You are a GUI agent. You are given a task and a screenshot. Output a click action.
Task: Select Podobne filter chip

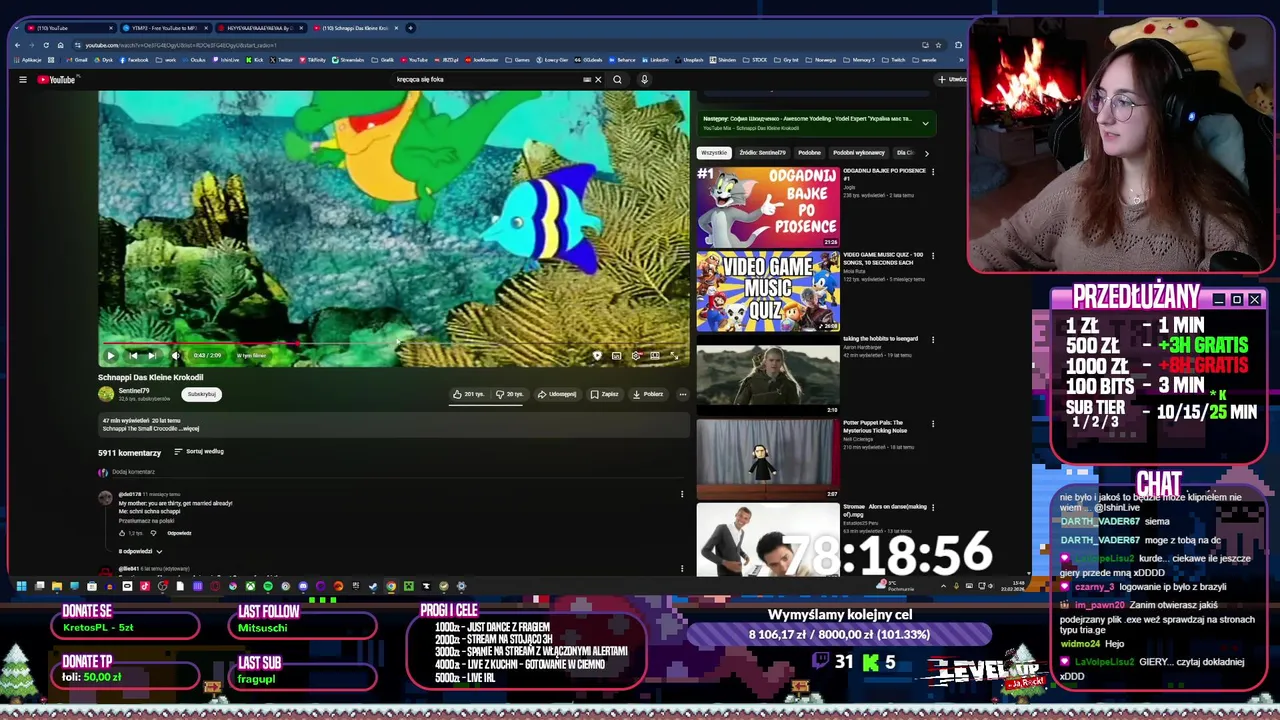coord(809,153)
